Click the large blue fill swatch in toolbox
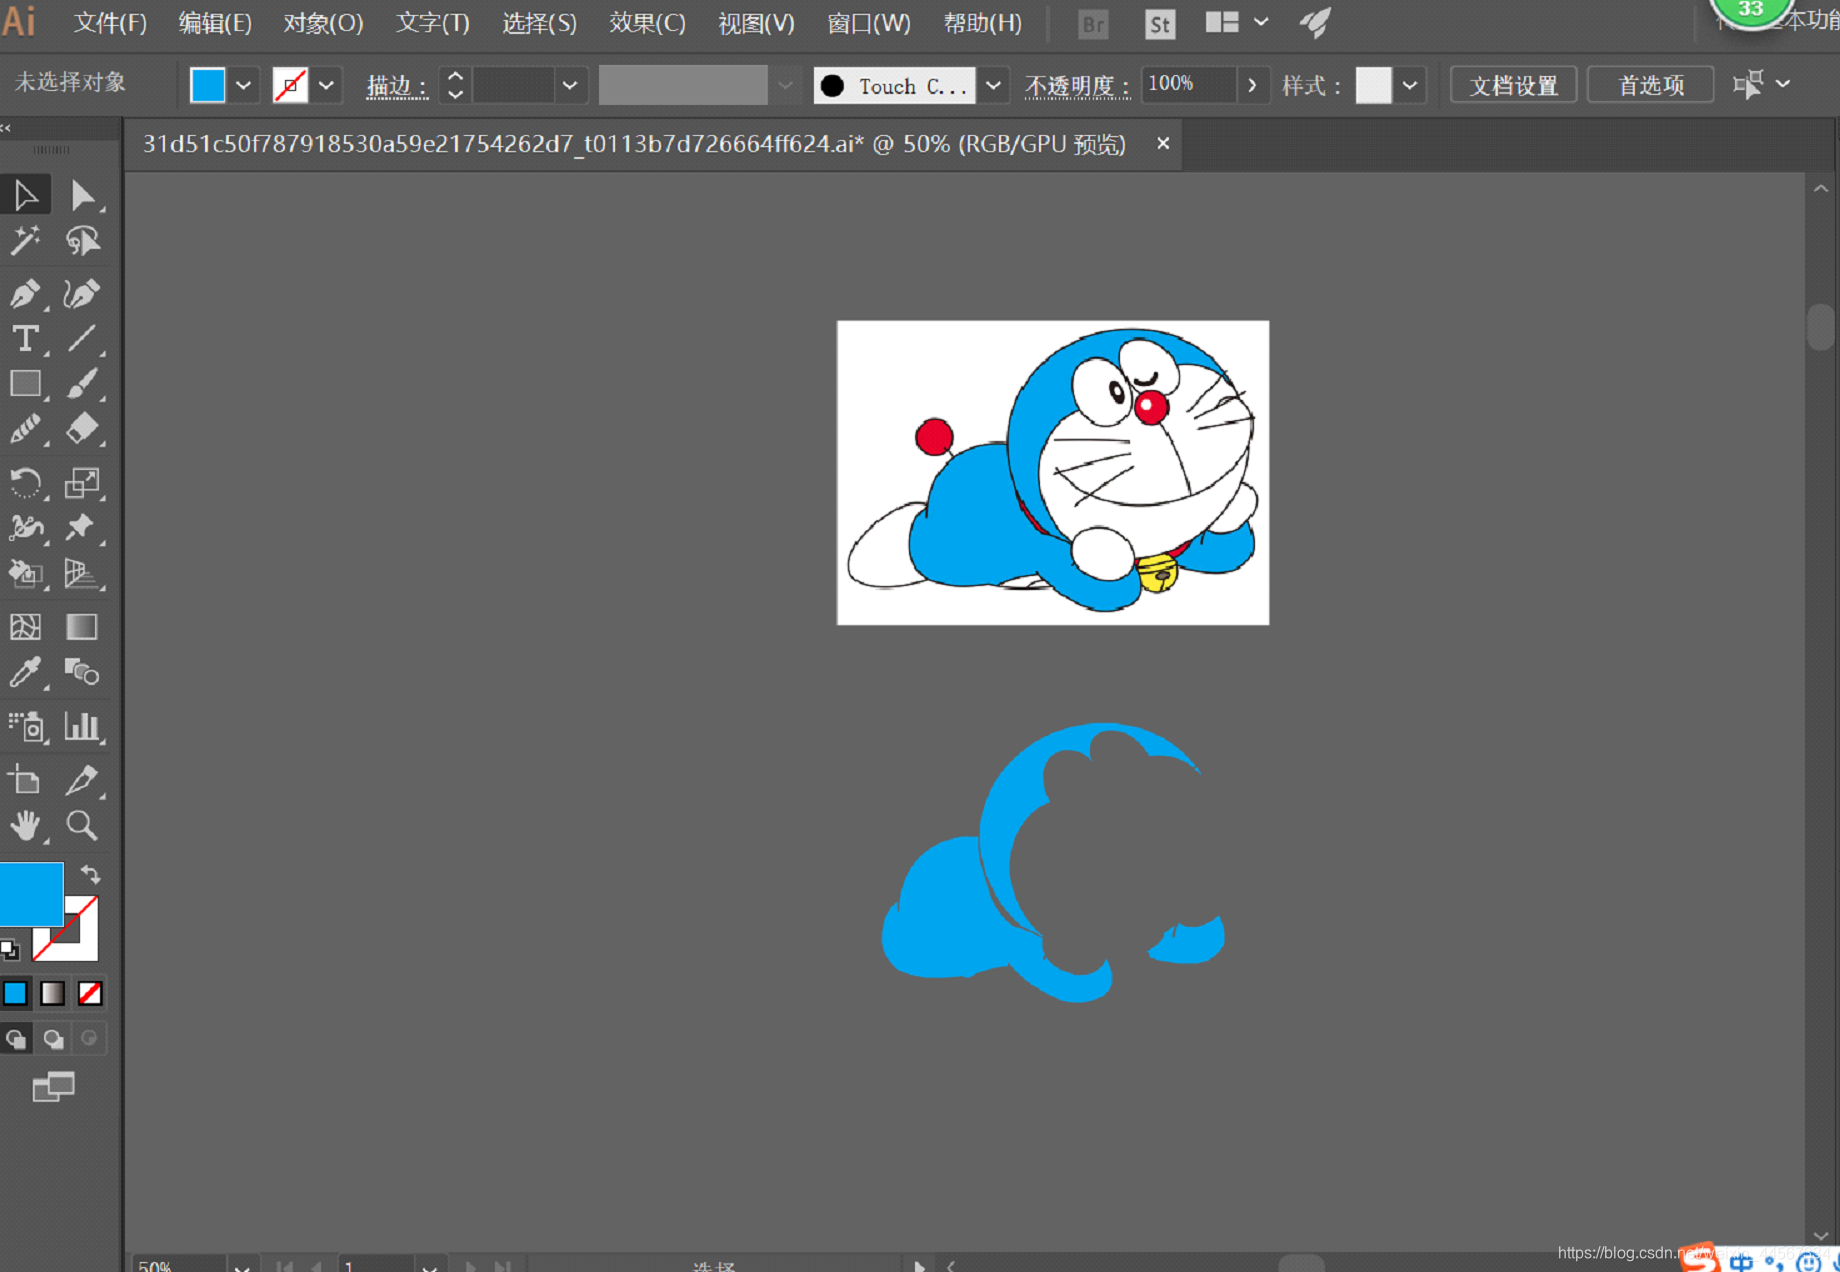Image resolution: width=1840 pixels, height=1272 pixels. point(30,893)
